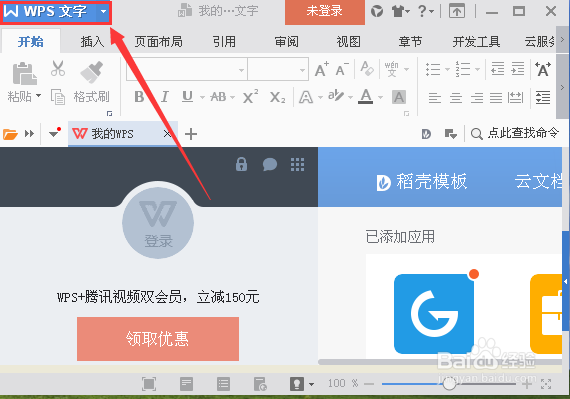570x399 pixels.
Task: Expand the font size combo box
Action: [x=302, y=70]
